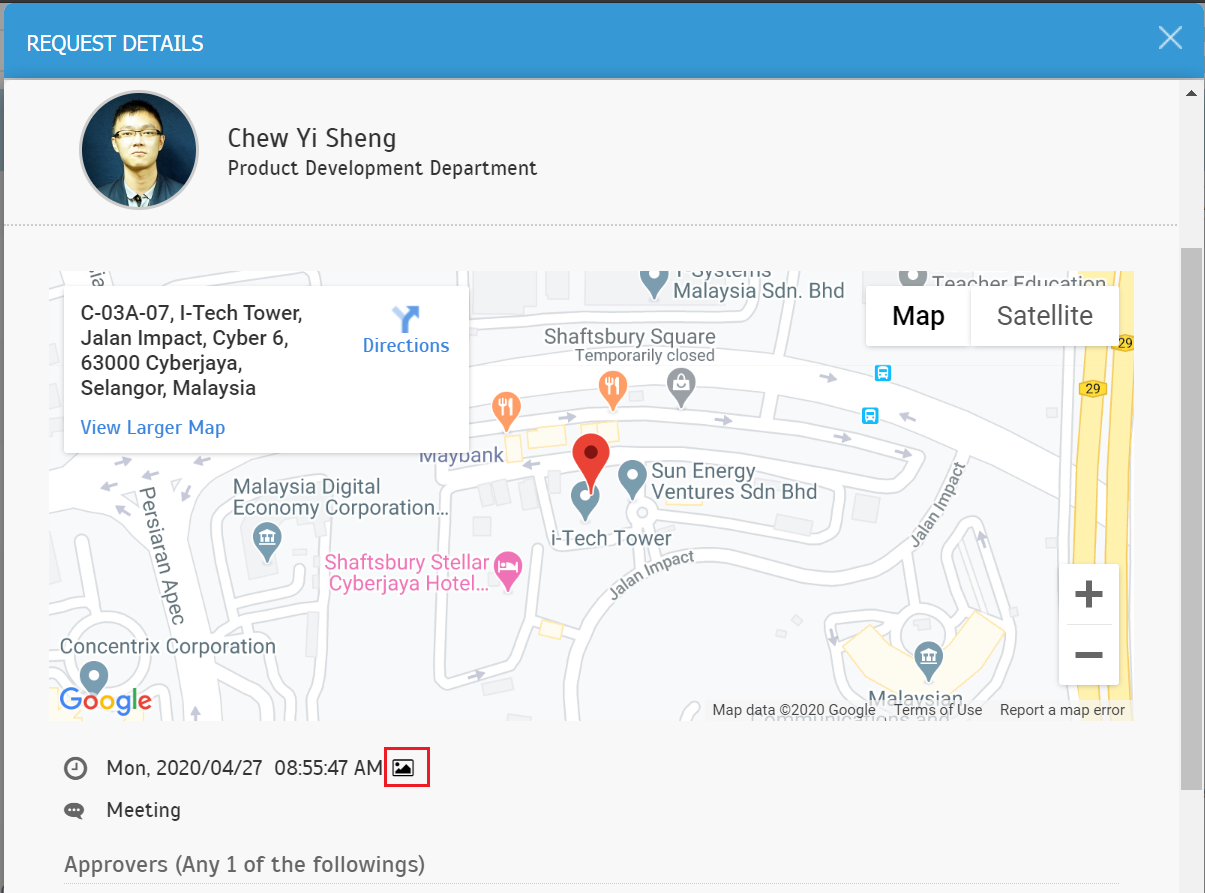The width and height of the screenshot is (1205, 893).
Task: Click lower bus stop icon on map
Action: [870, 415]
